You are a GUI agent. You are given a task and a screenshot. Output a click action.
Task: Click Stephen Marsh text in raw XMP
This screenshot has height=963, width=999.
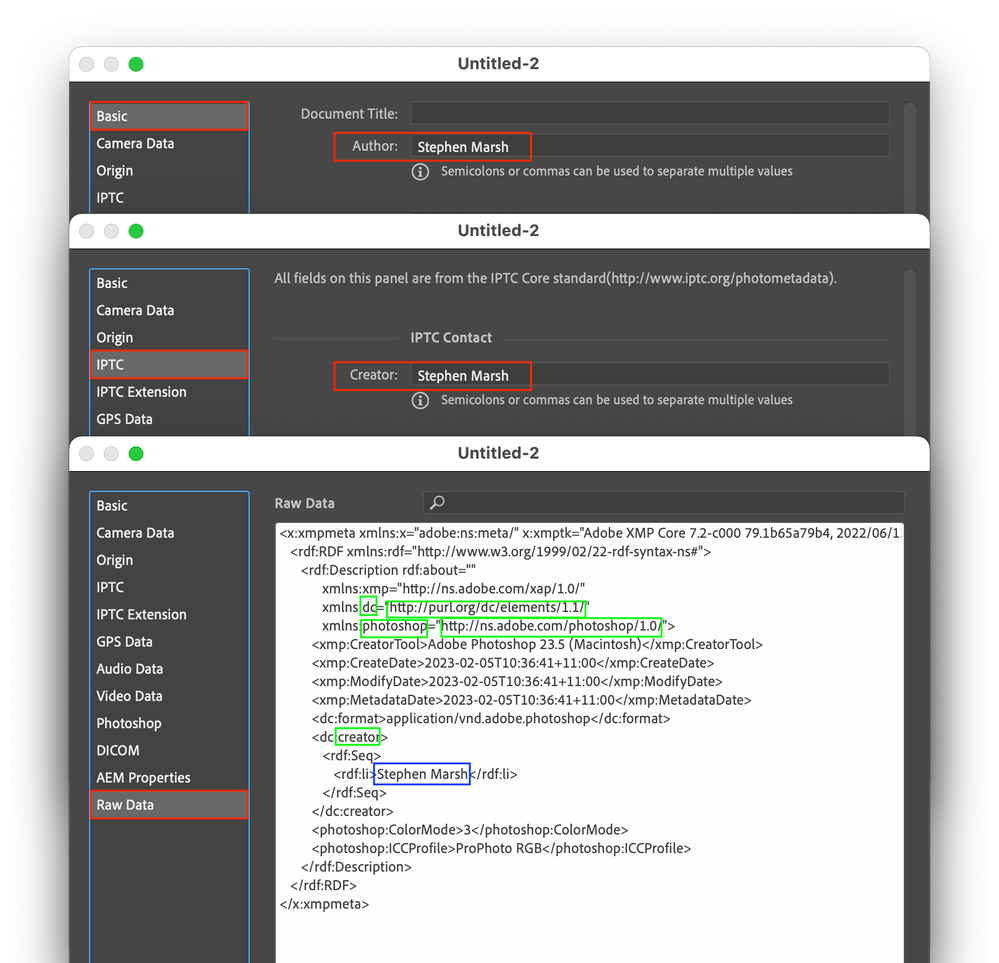(x=422, y=774)
